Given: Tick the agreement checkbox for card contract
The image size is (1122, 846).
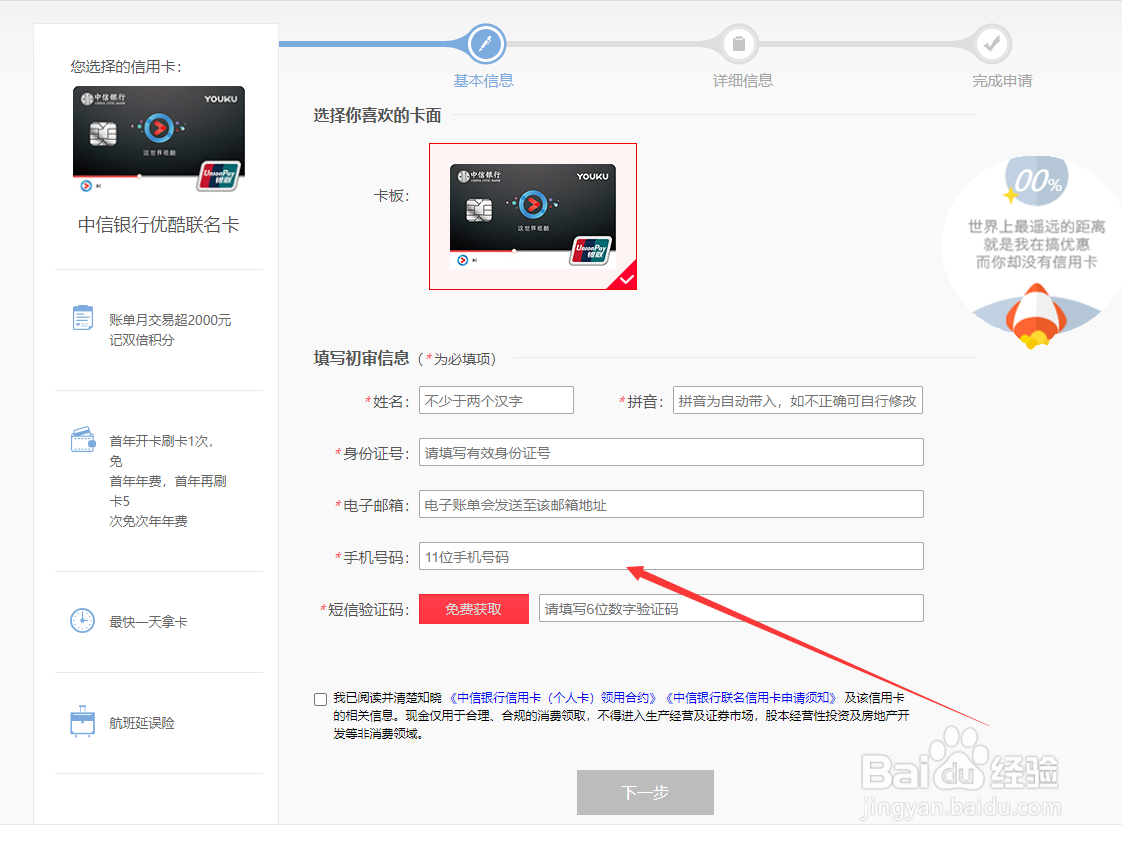Looking at the screenshot, I should click(321, 699).
